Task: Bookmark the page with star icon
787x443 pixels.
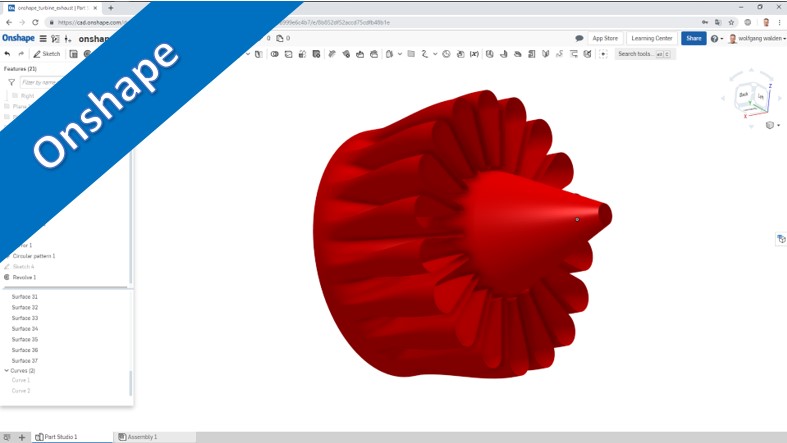Action: click(731, 22)
